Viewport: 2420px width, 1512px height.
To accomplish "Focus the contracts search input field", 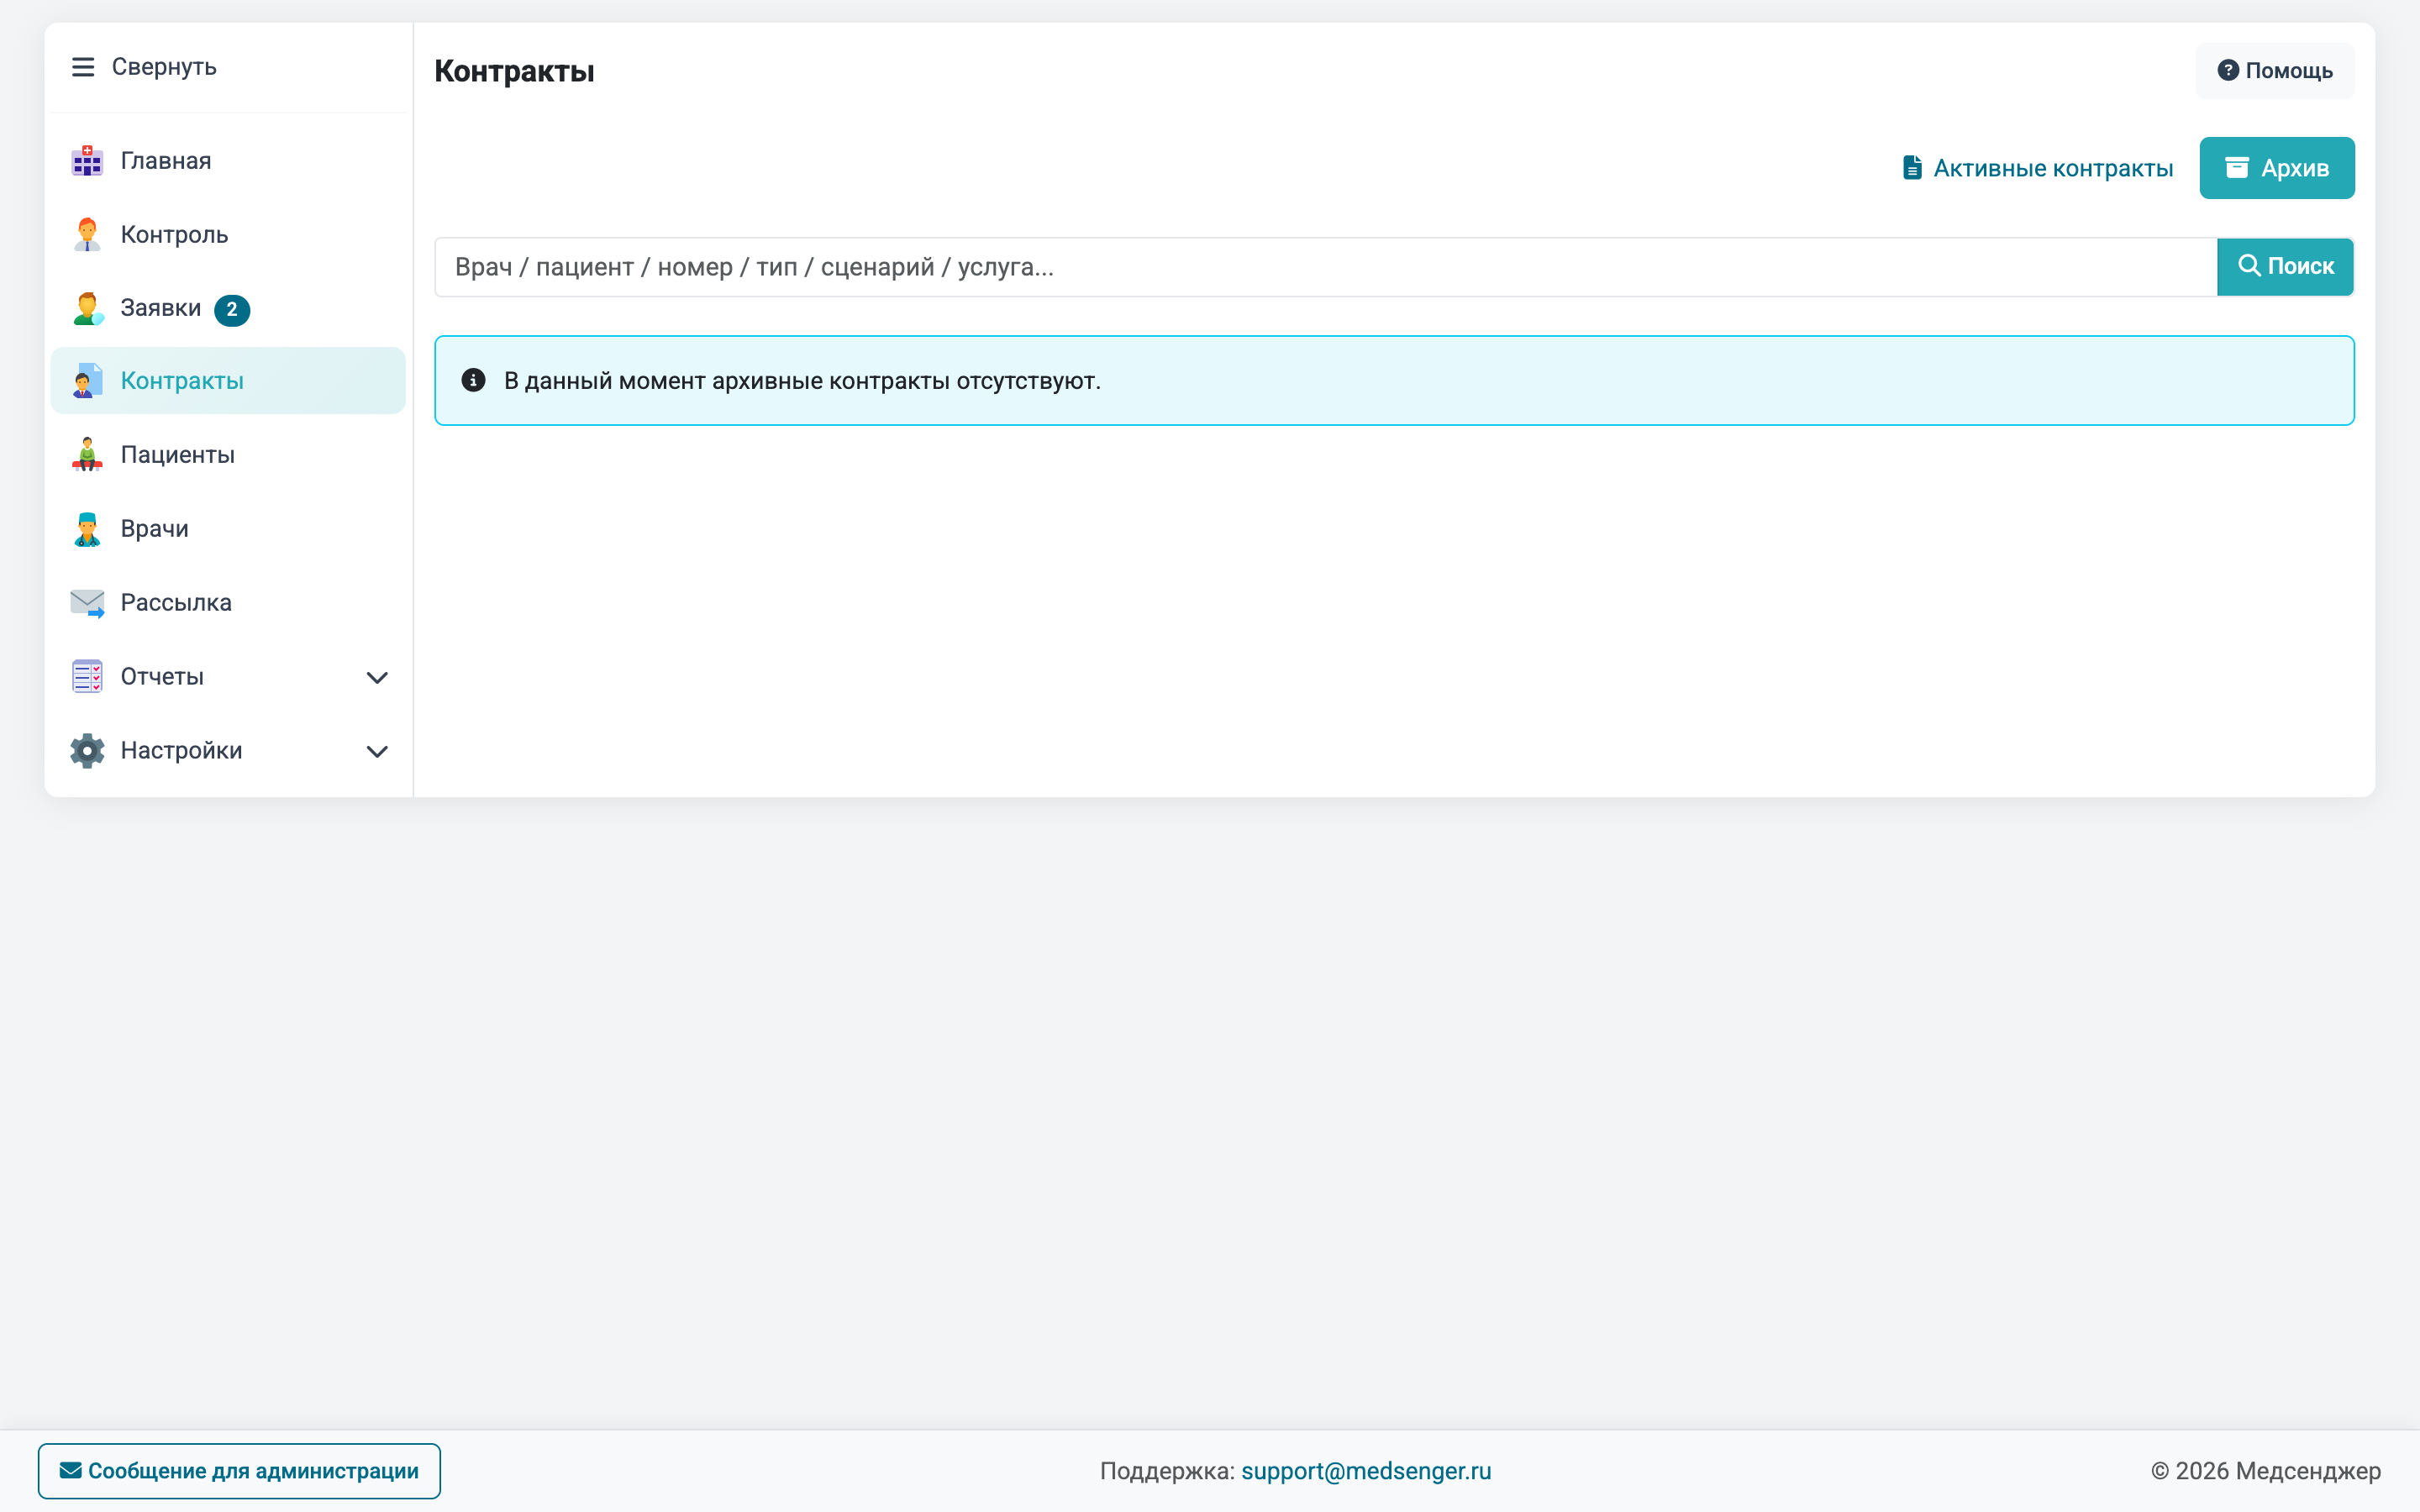I will pos(1326,267).
